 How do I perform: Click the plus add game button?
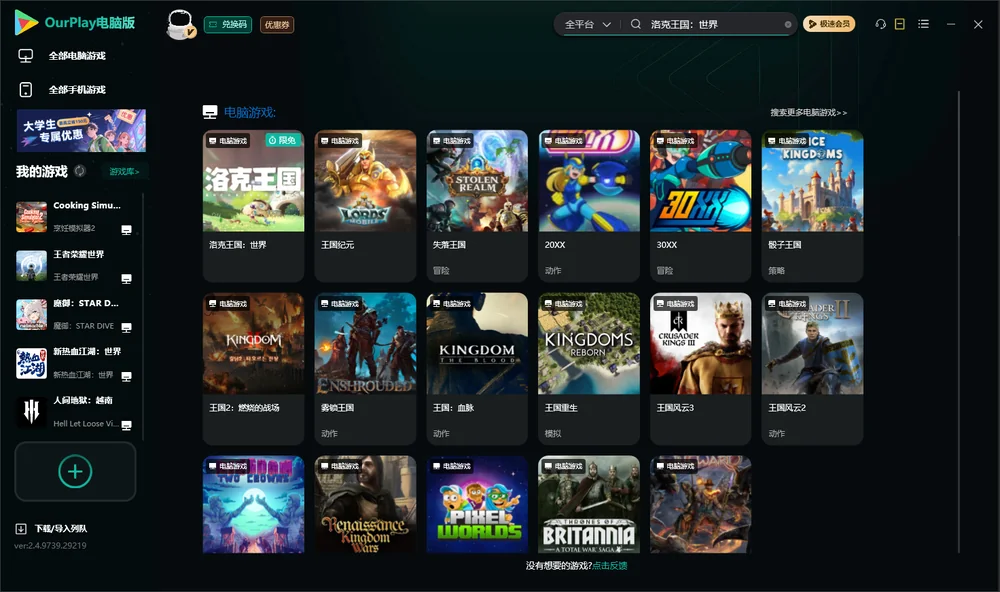pyautogui.click(x=75, y=471)
